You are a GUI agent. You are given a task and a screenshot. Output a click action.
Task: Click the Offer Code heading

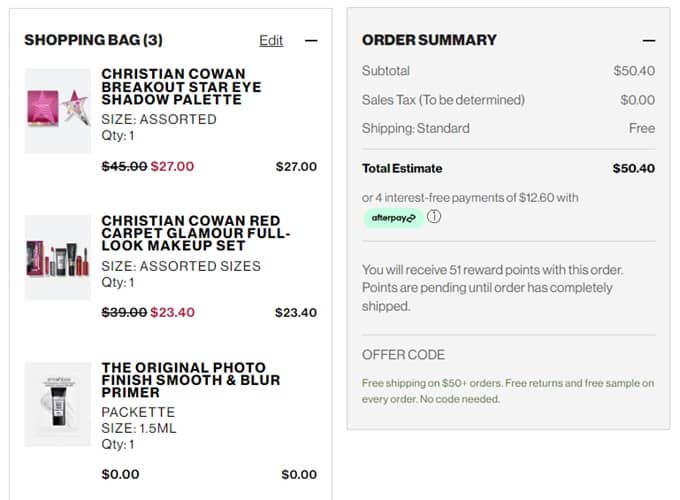(x=403, y=355)
